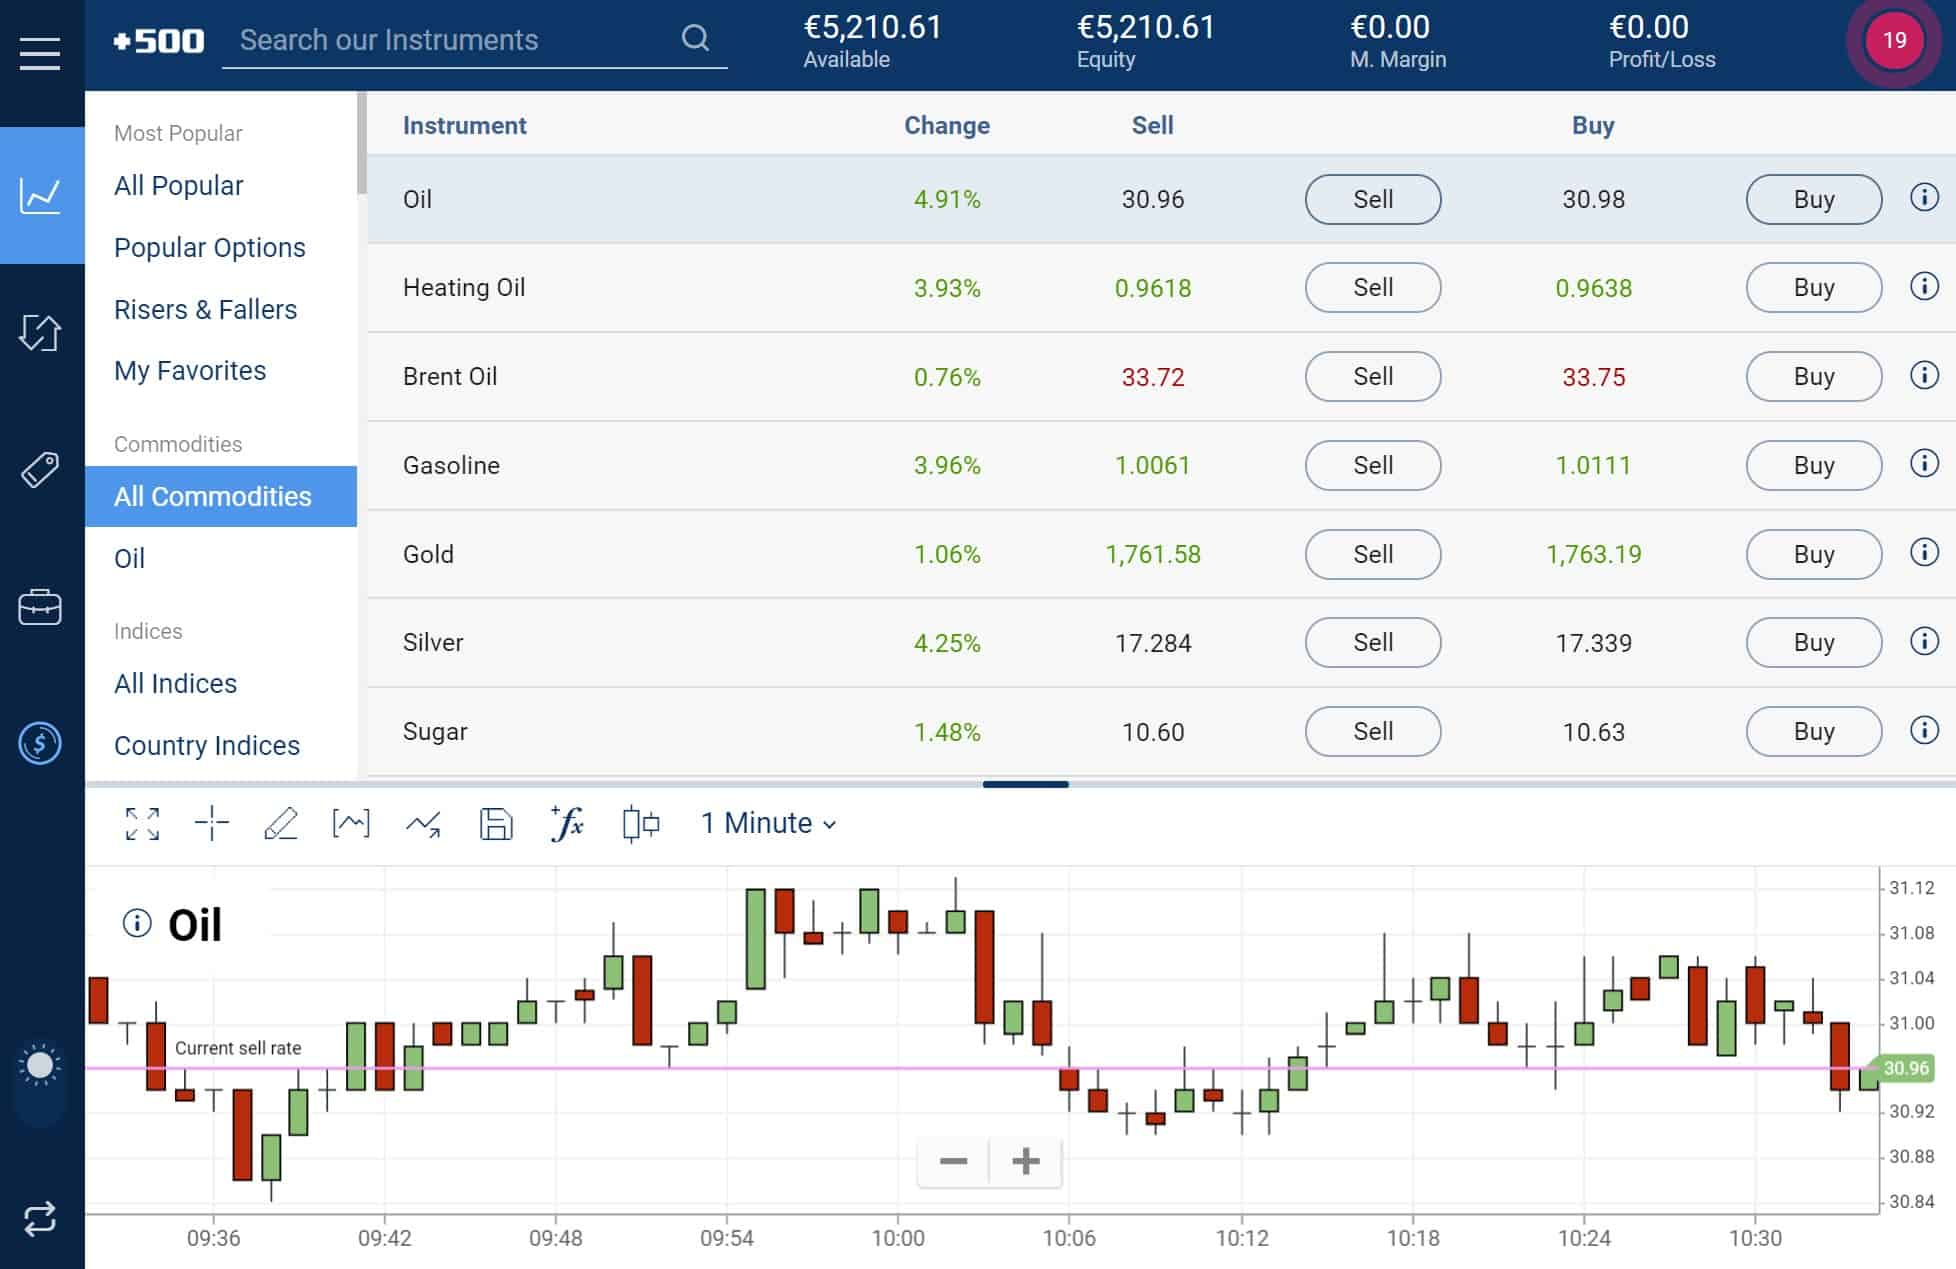Open the notifications badge showing 19
1956x1269 pixels.
coord(1894,41)
